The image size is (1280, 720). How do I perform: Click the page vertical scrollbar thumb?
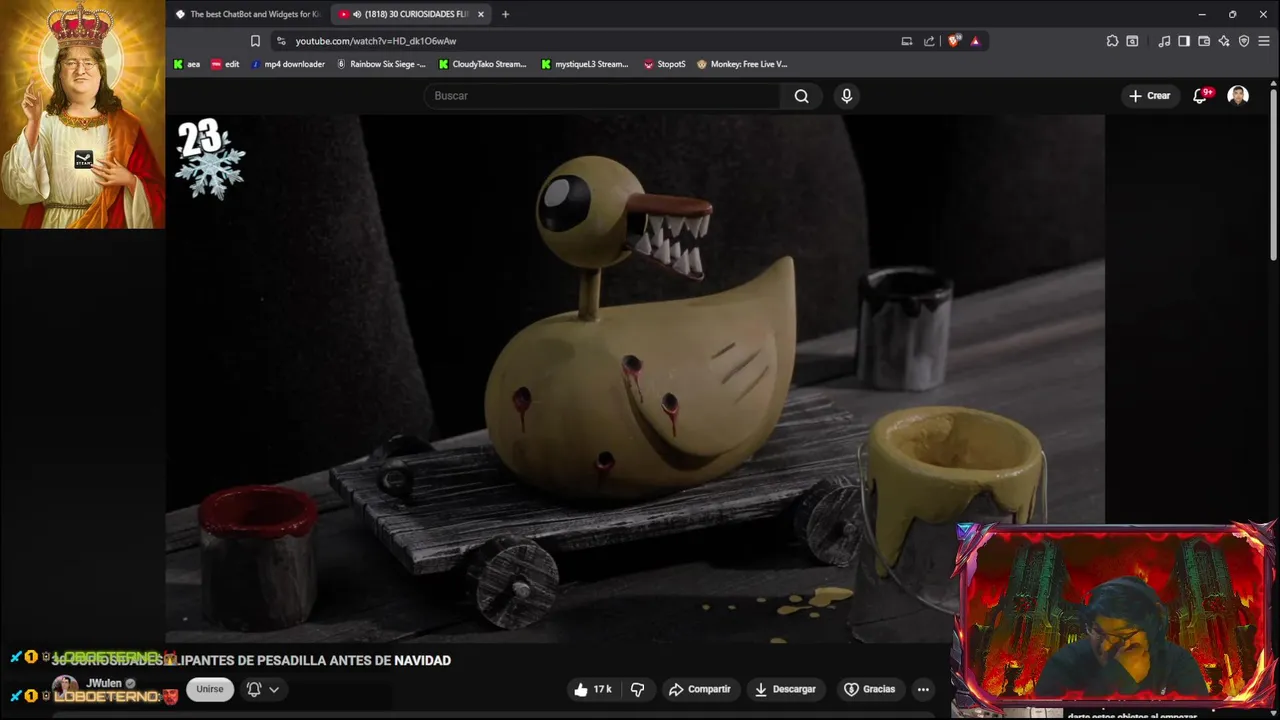tap(1273, 175)
